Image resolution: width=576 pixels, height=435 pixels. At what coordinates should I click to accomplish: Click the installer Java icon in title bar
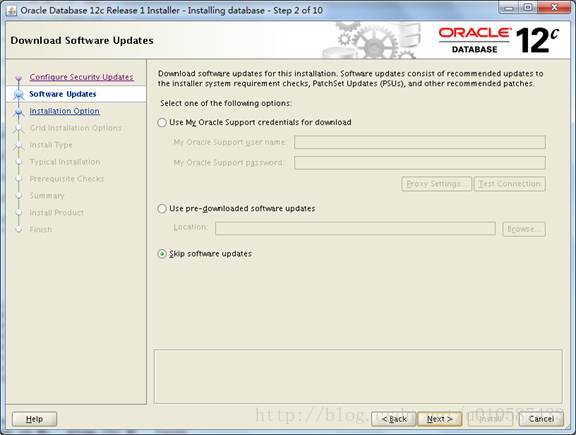(x=12, y=10)
